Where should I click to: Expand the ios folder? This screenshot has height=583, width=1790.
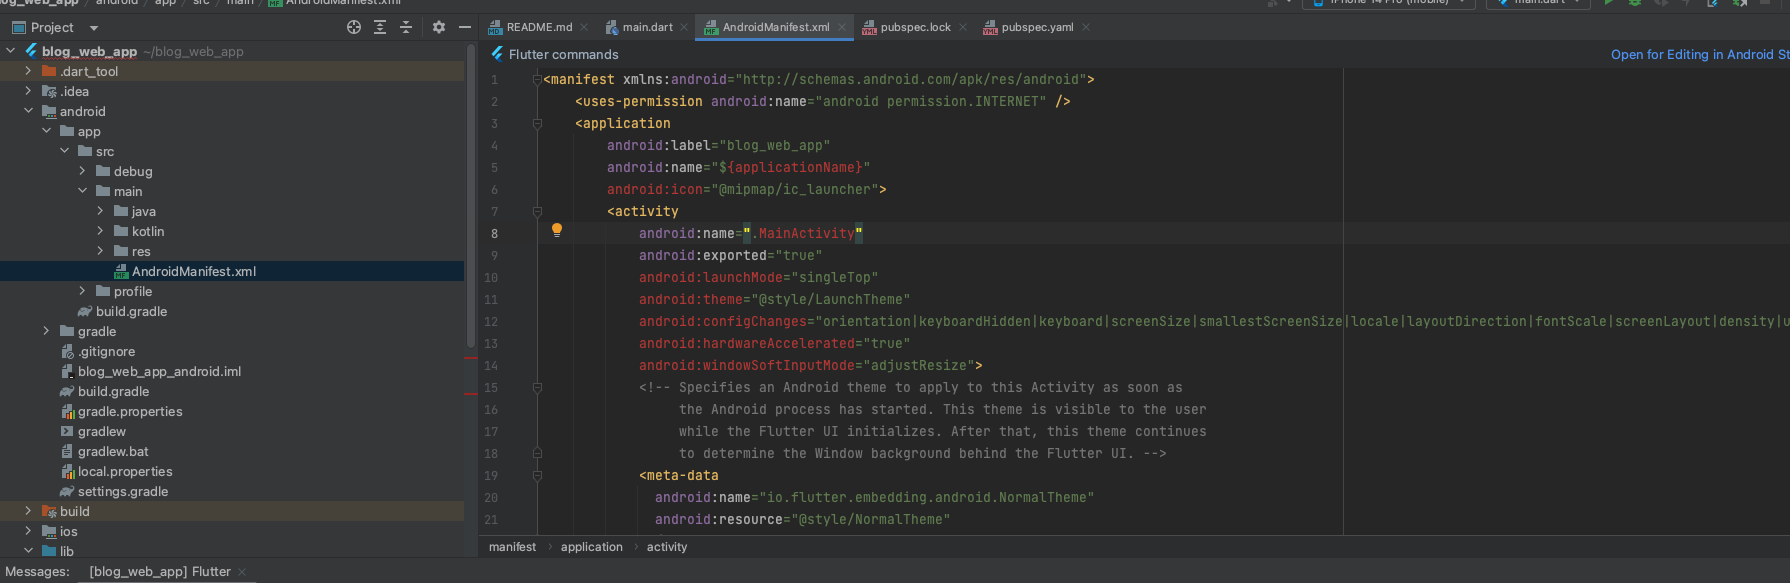coord(29,531)
